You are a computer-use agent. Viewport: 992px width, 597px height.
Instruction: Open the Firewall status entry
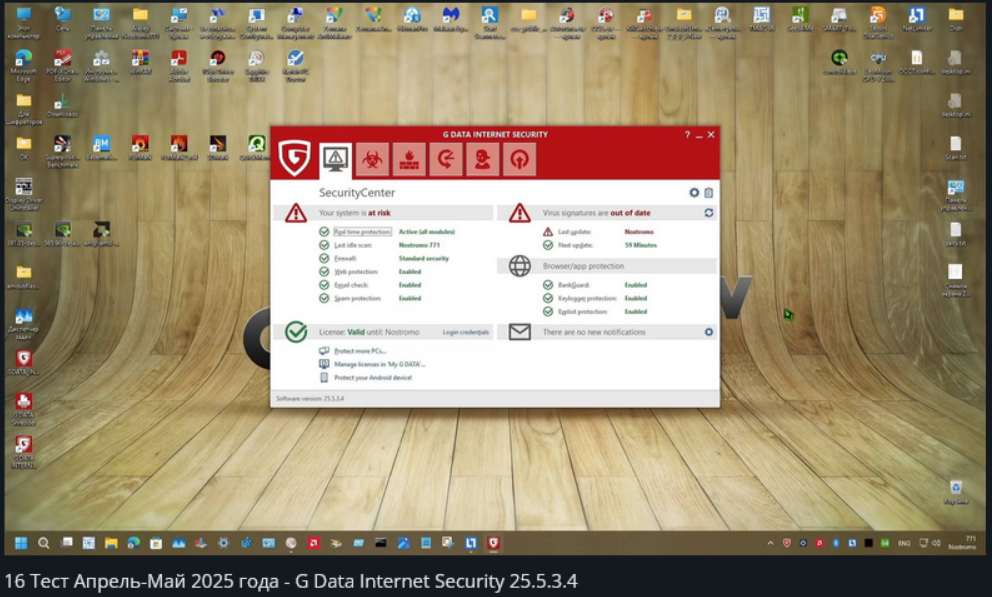tap(345, 259)
